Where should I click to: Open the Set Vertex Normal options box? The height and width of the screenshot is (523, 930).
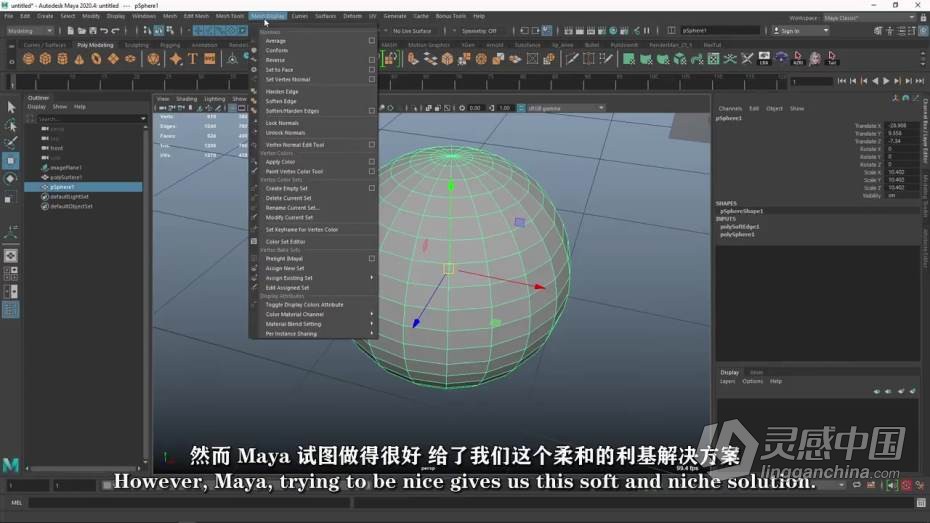tap(372, 79)
